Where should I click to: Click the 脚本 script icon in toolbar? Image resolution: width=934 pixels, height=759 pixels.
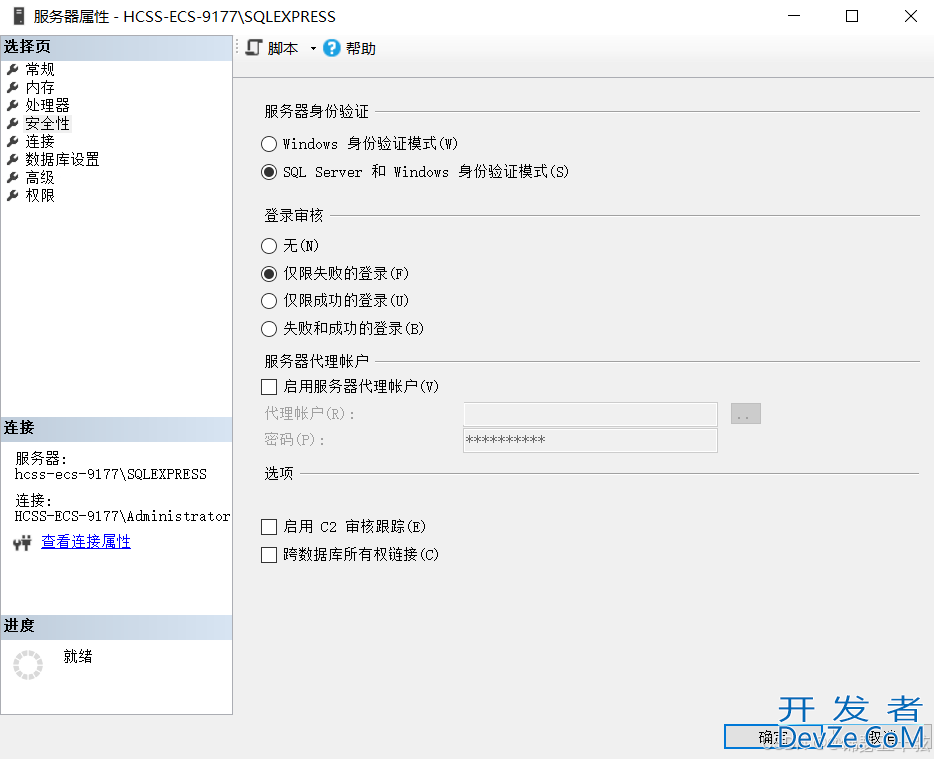tap(254, 48)
